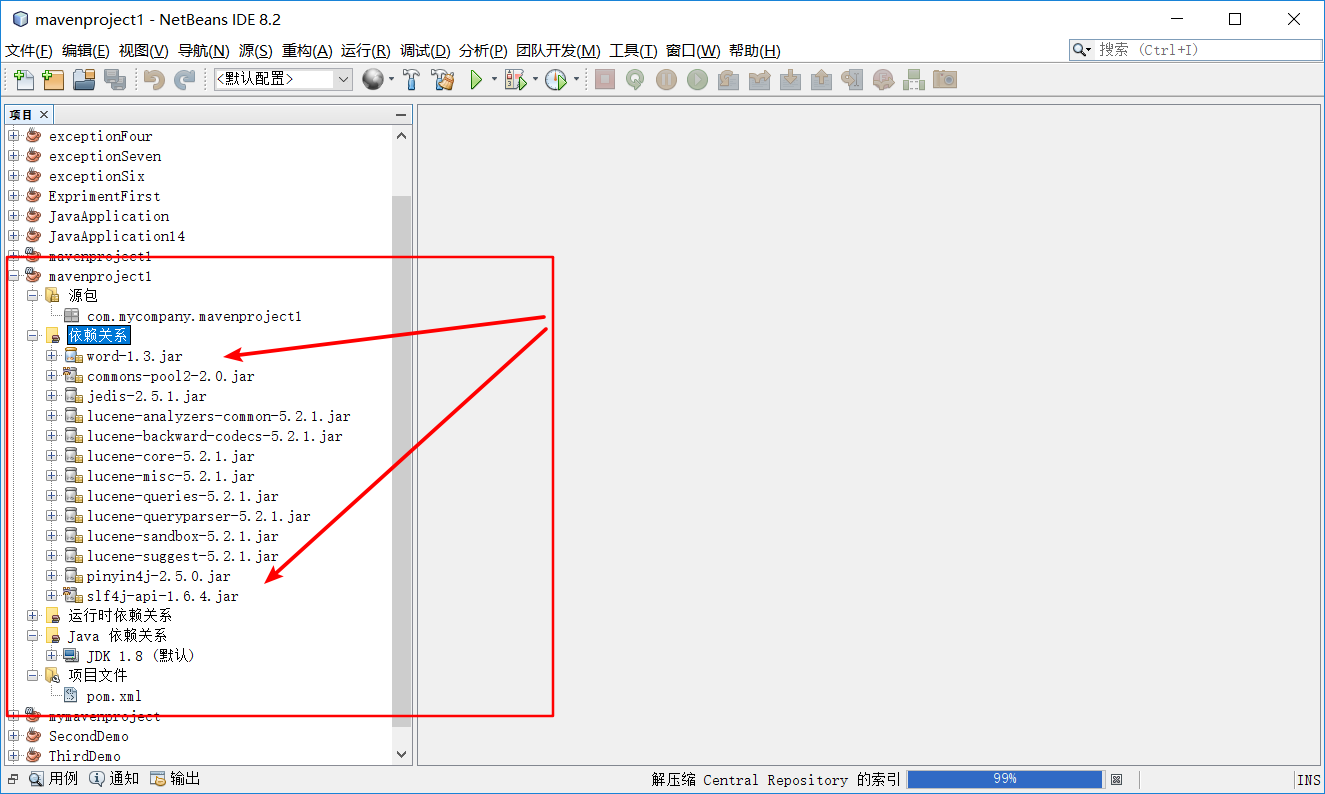Click the Apply Code Changes icon
Viewport: 1325px width, 794px height.
[x=883, y=80]
